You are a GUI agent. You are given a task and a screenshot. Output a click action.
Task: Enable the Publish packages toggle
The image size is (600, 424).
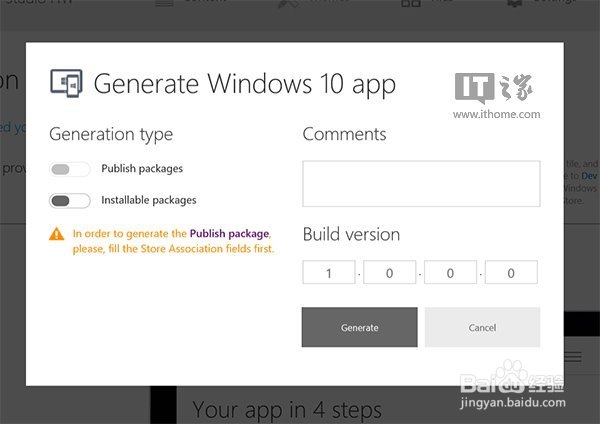(x=69, y=169)
